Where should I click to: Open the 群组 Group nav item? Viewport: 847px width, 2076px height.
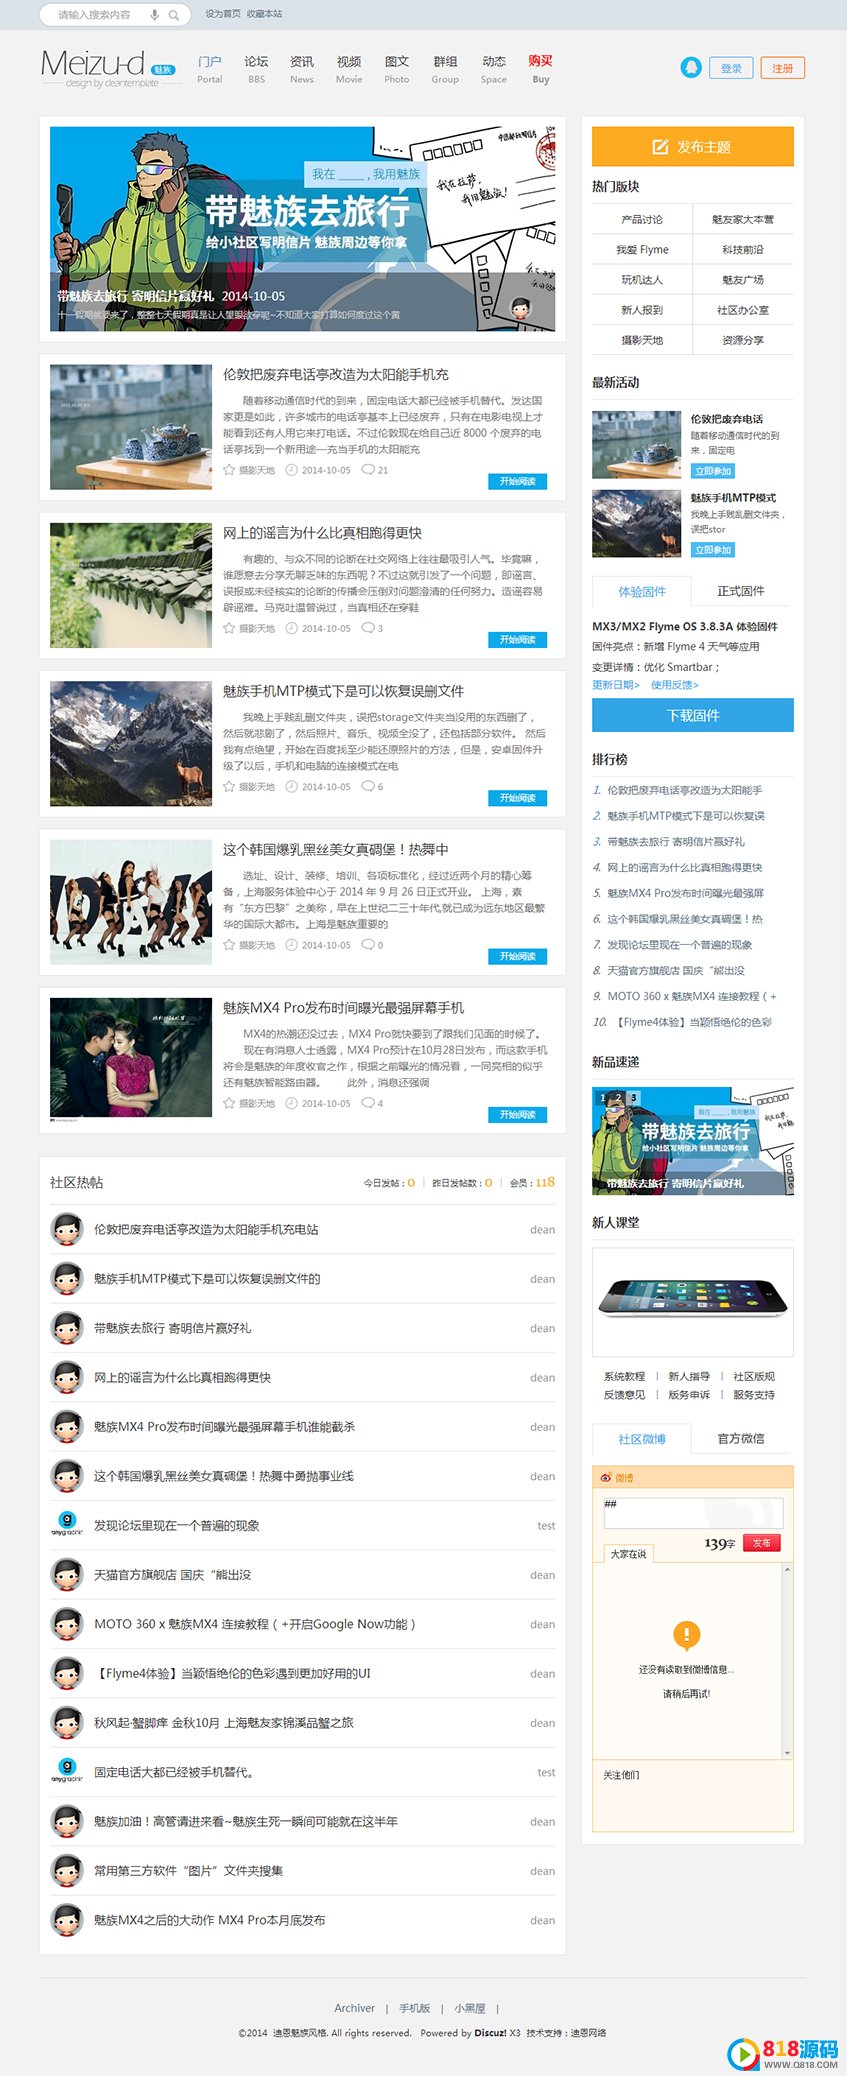pos(445,69)
